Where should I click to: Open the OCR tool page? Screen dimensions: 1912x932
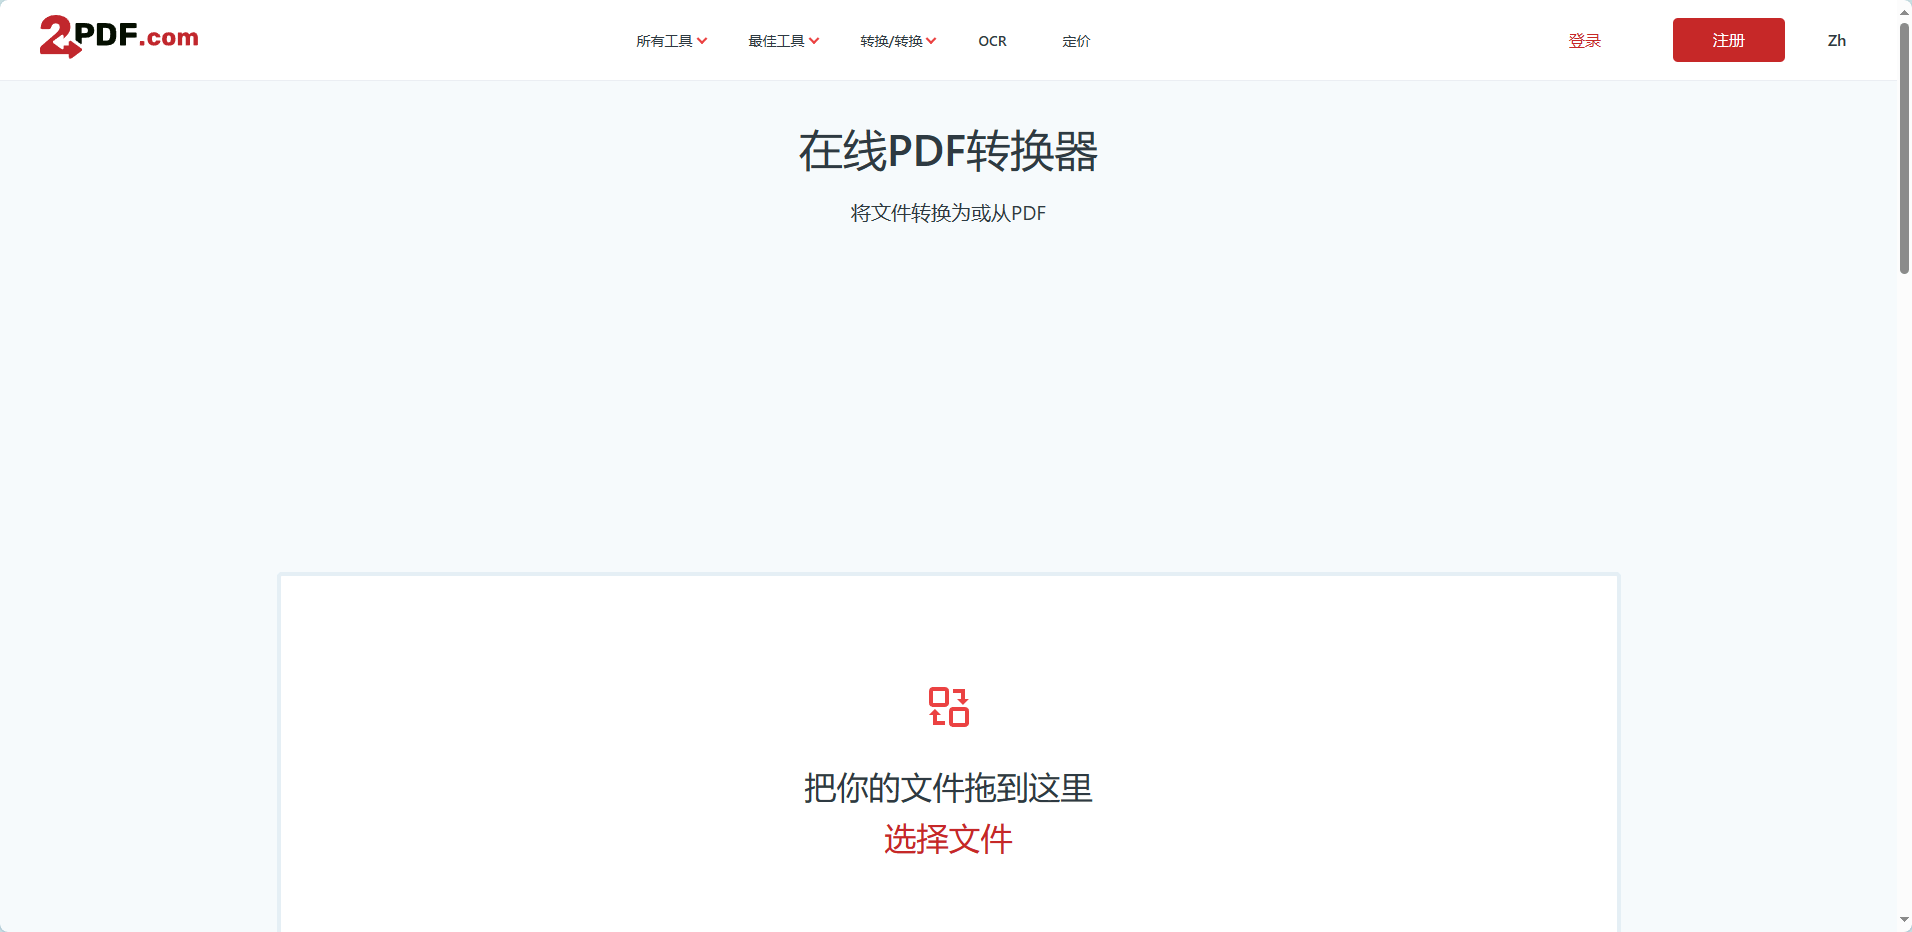click(x=991, y=41)
